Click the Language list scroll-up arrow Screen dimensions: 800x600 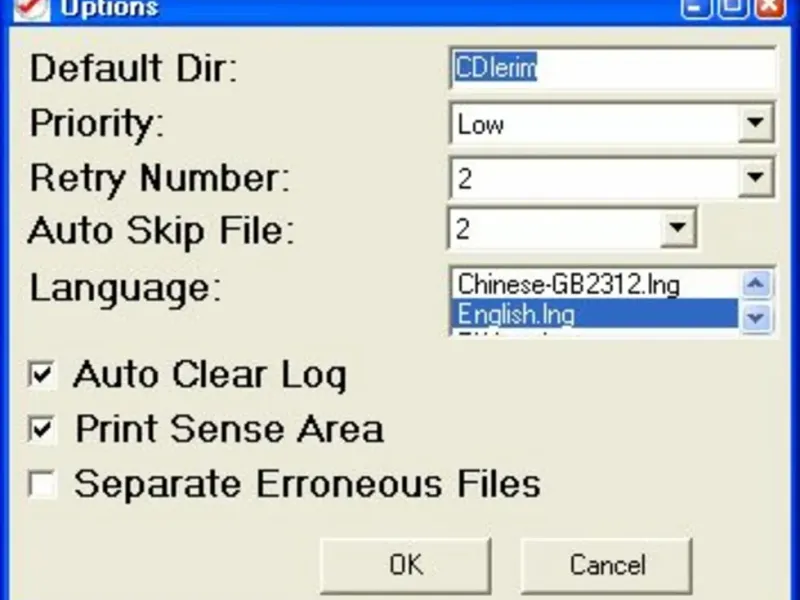756,284
